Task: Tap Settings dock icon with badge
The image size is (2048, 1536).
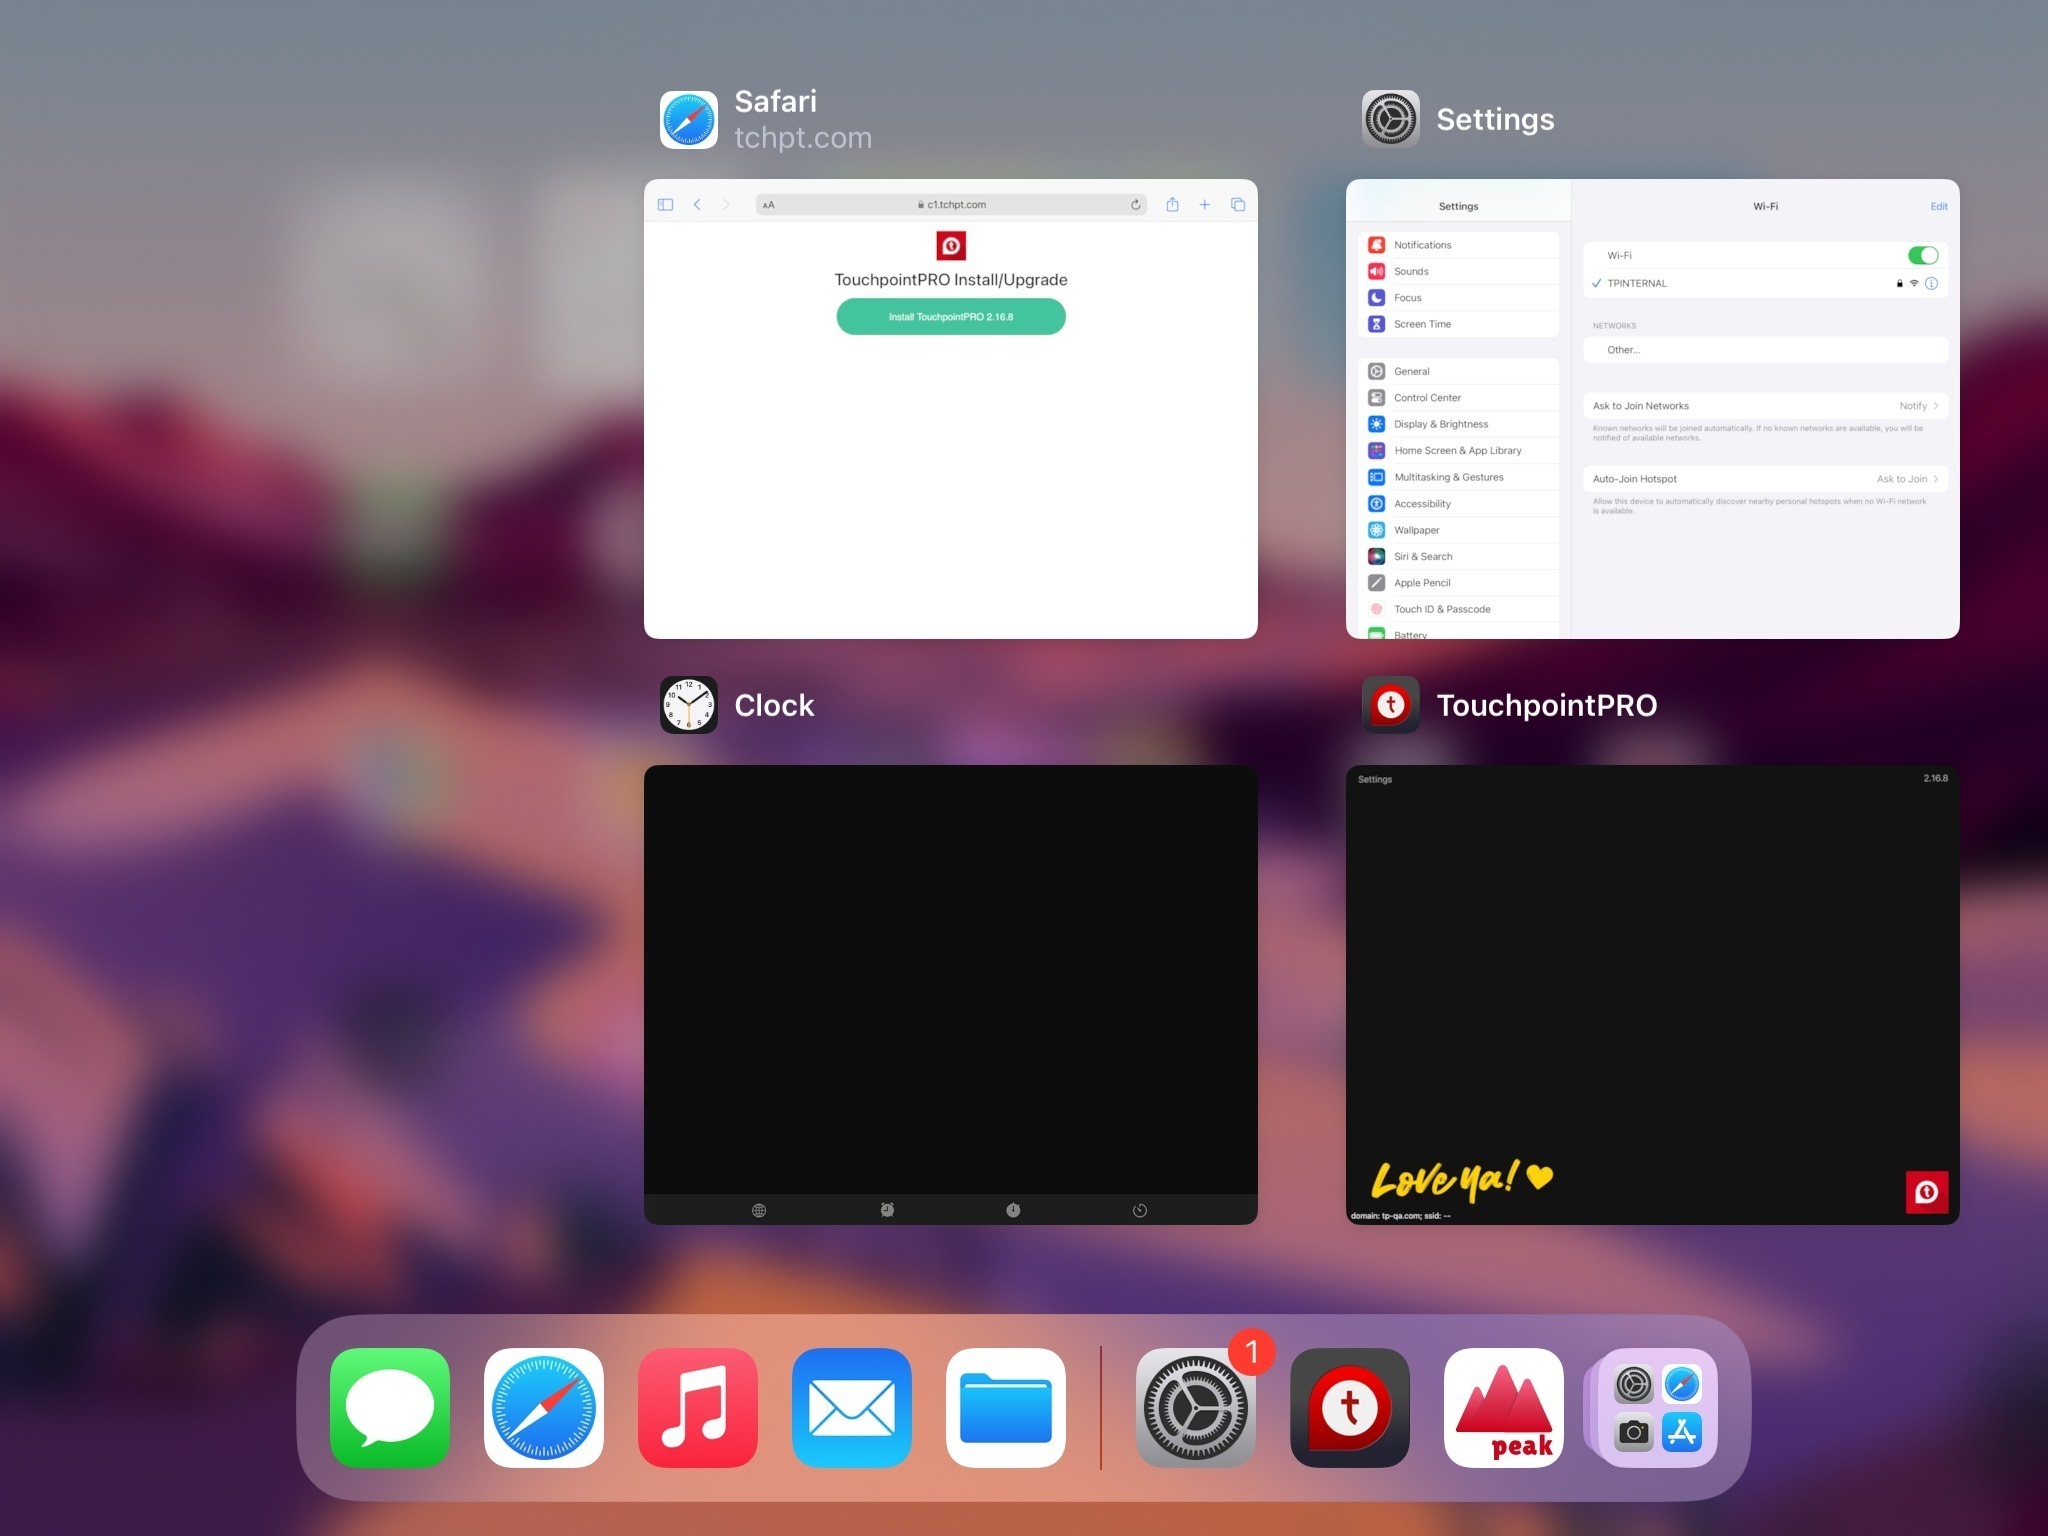Action: click(x=1196, y=1407)
